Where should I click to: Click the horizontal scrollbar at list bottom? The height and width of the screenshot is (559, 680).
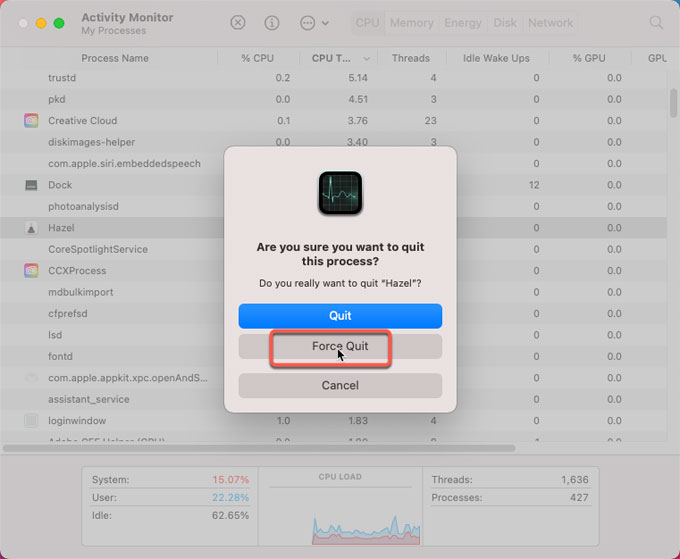pyautogui.click(x=259, y=448)
